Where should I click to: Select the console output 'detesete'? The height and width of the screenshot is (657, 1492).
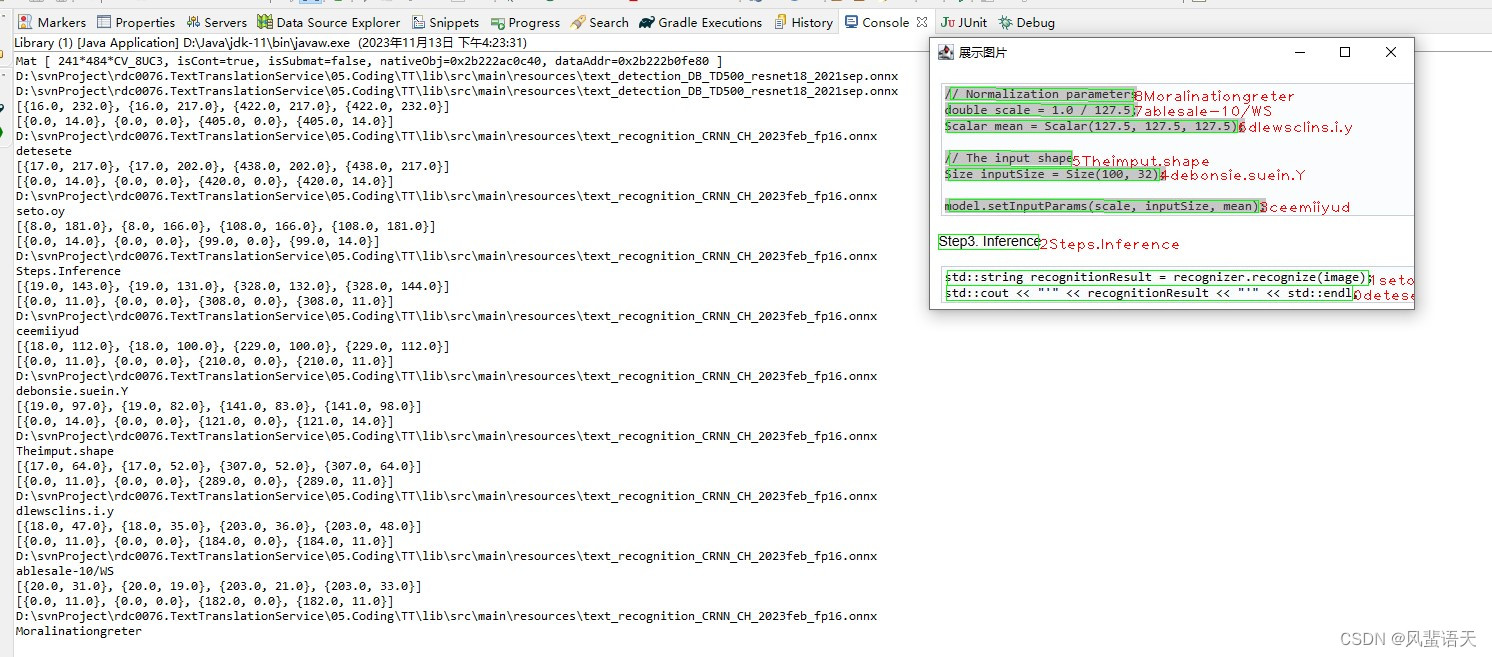[44, 151]
